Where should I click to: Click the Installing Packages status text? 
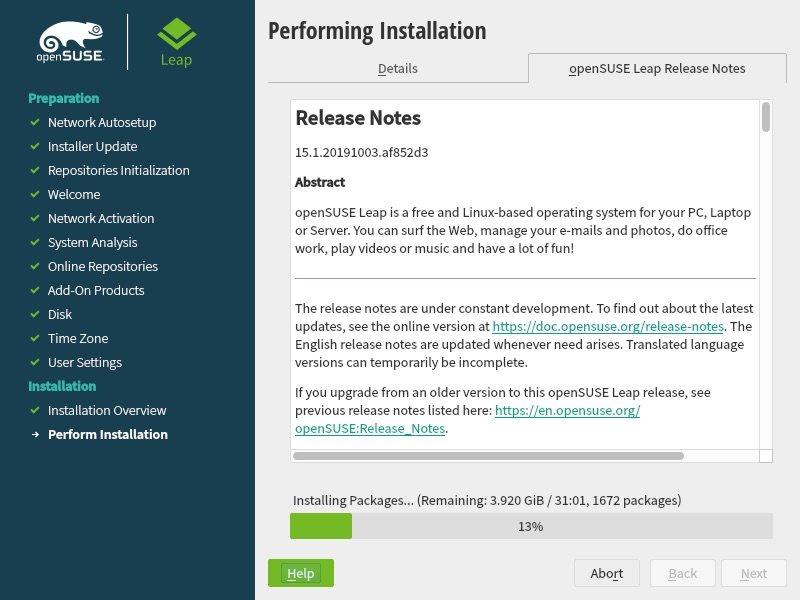point(487,501)
